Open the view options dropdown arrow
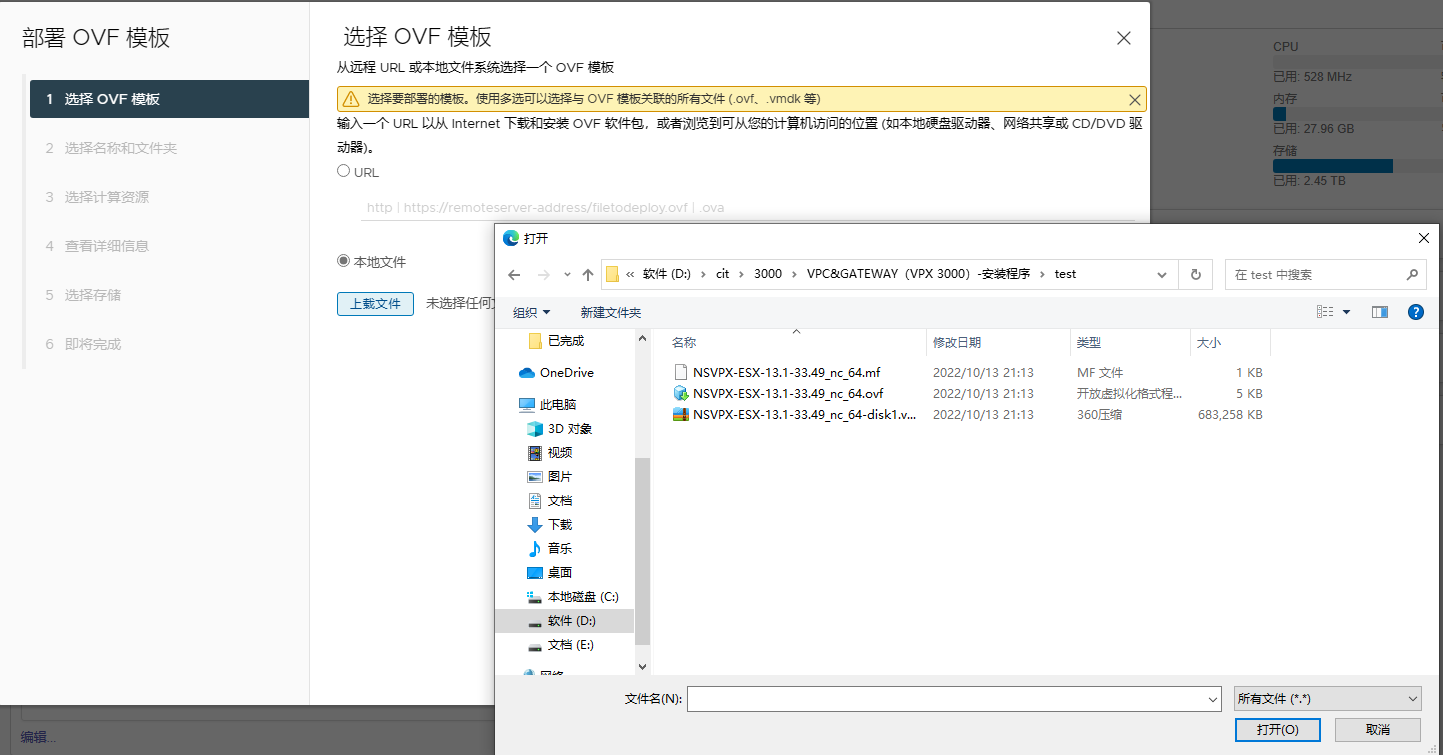 tap(1346, 312)
